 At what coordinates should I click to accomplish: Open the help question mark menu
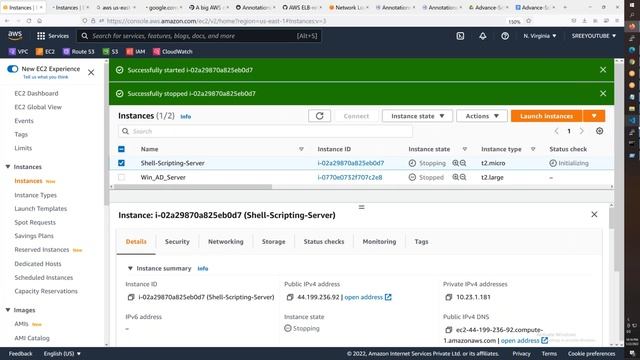[505, 36]
